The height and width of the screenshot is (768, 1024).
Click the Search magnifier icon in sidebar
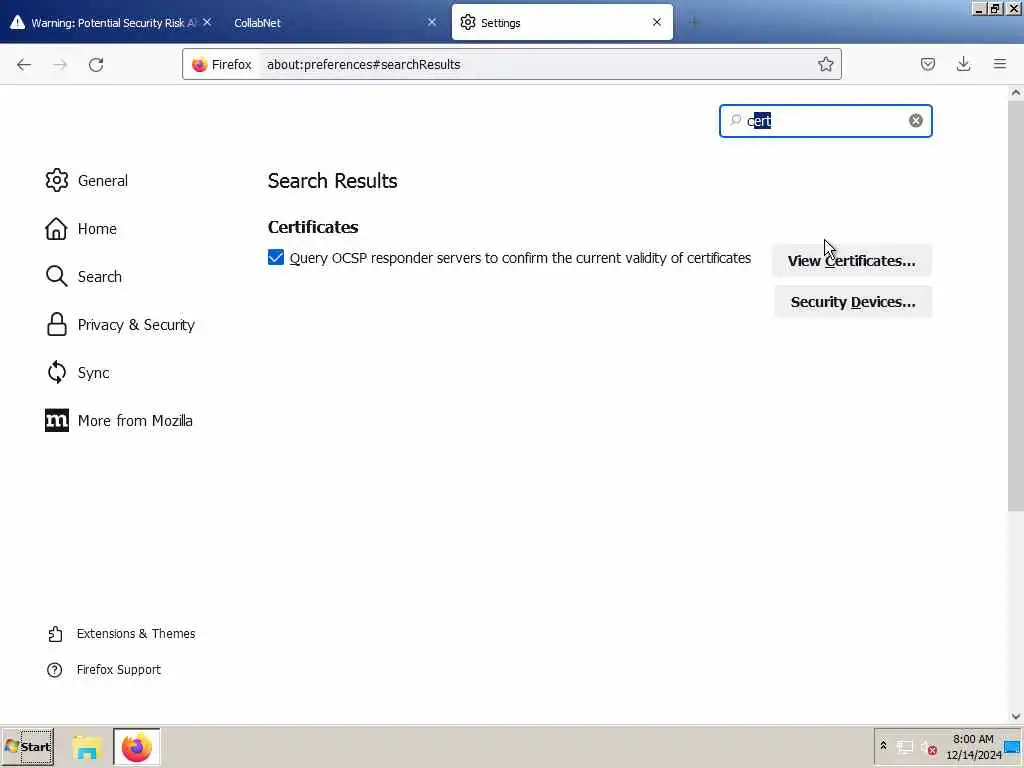pyautogui.click(x=57, y=276)
